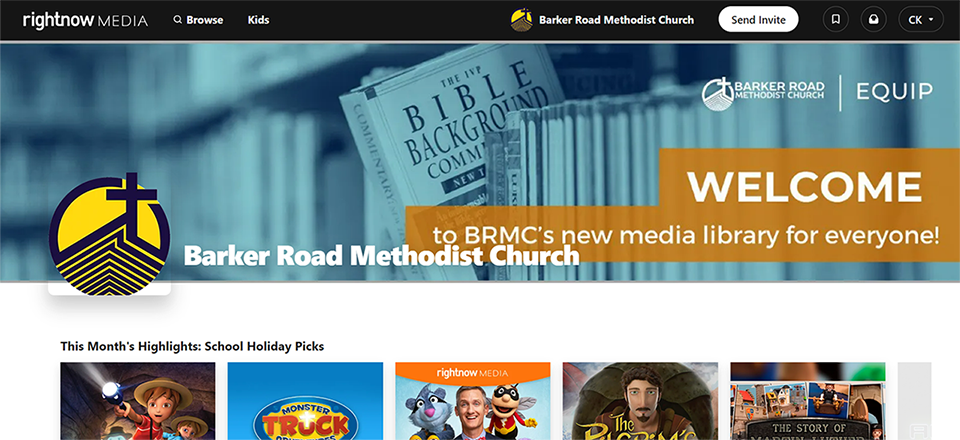Open the Browse menu

point(198,20)
